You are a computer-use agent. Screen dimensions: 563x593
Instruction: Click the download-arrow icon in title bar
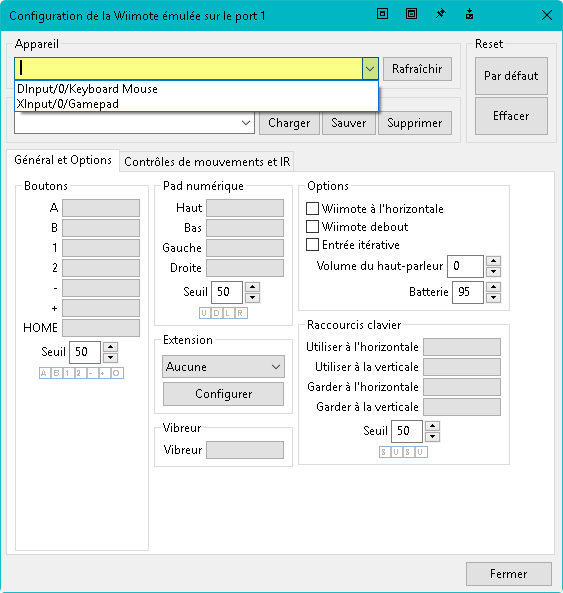pyautogui.click(x=469, y=15)
